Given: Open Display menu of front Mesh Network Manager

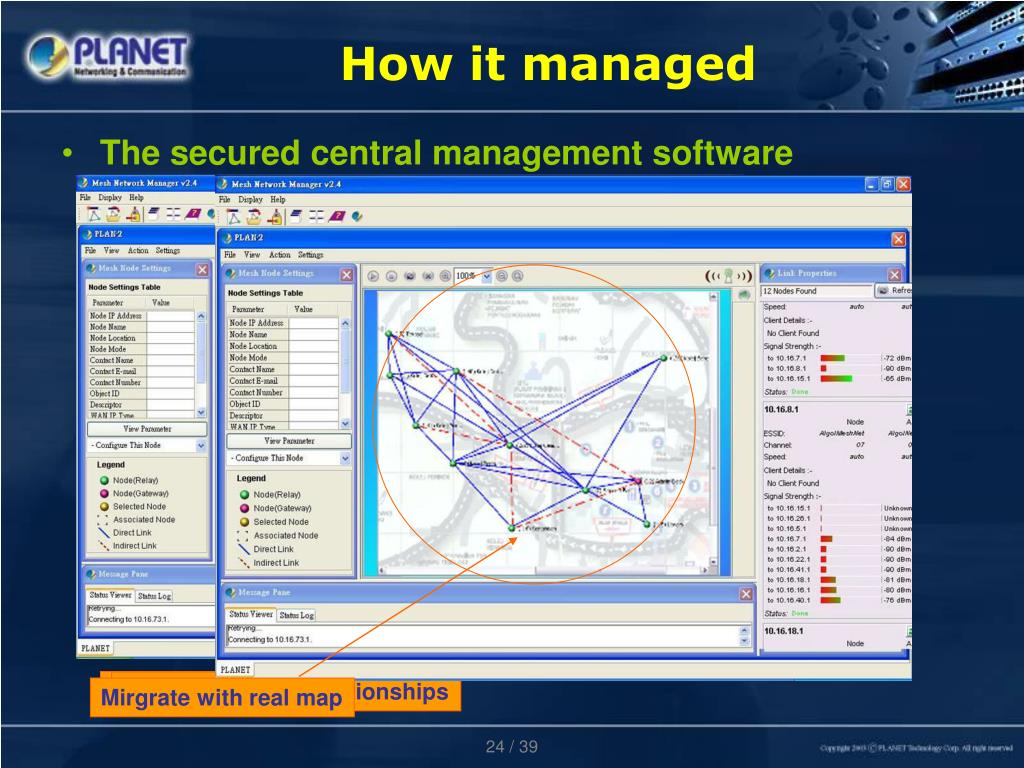Looking at the screenshot, I should click(x=250, y=200).
